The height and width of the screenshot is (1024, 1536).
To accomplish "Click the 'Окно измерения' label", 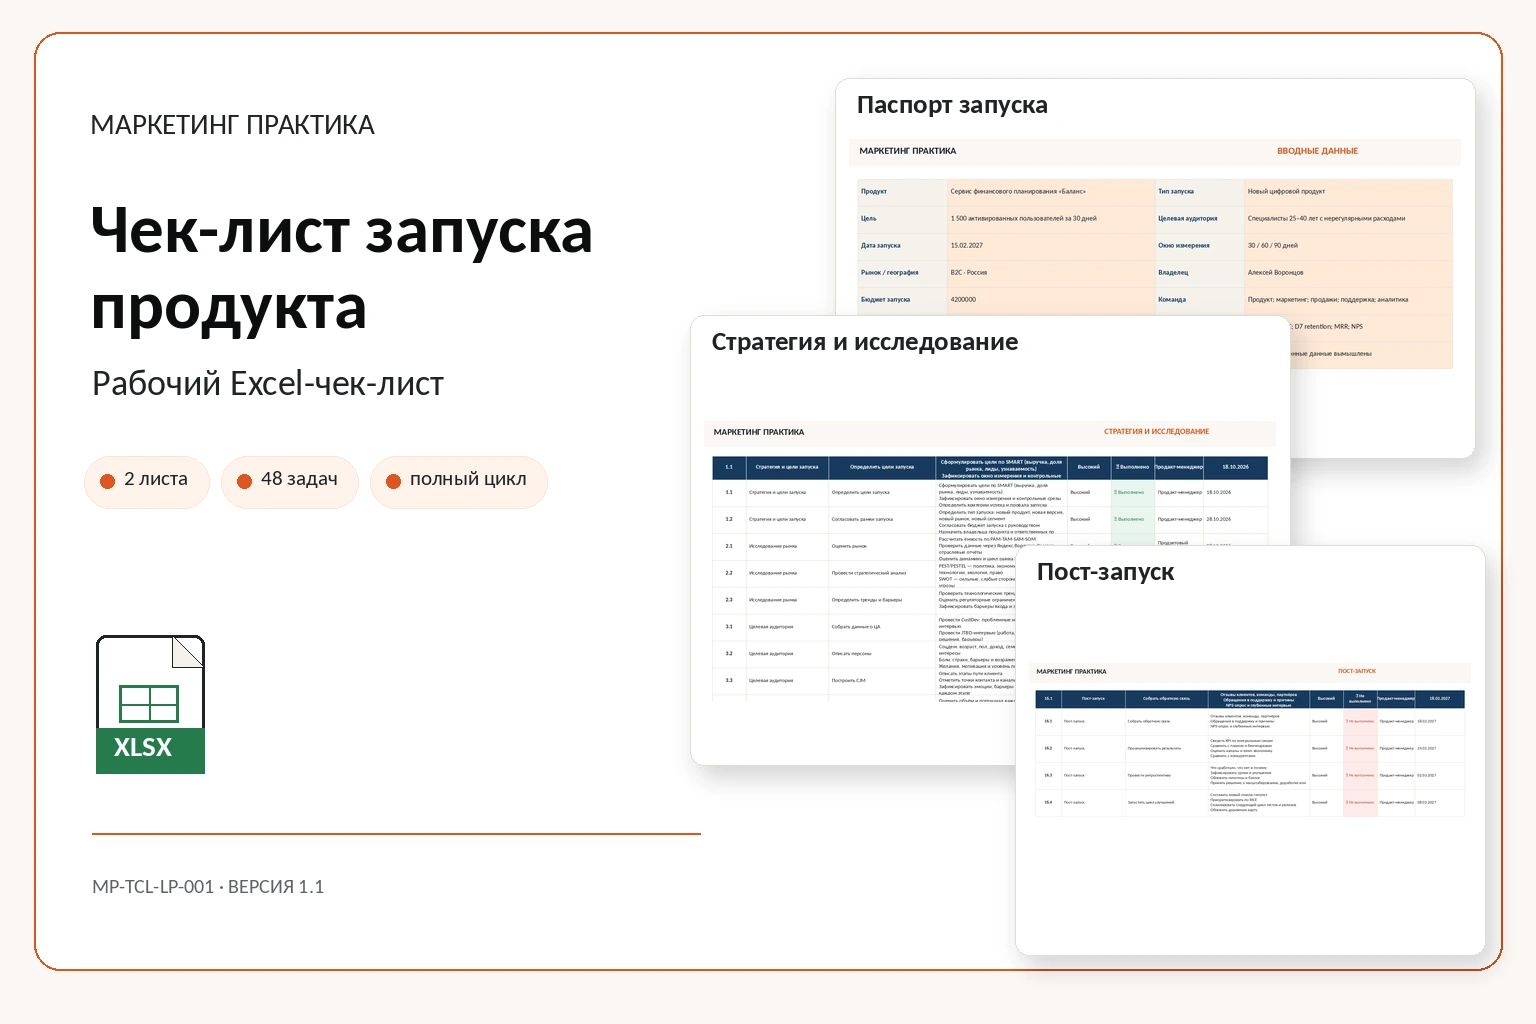I will pos(1184,245).
